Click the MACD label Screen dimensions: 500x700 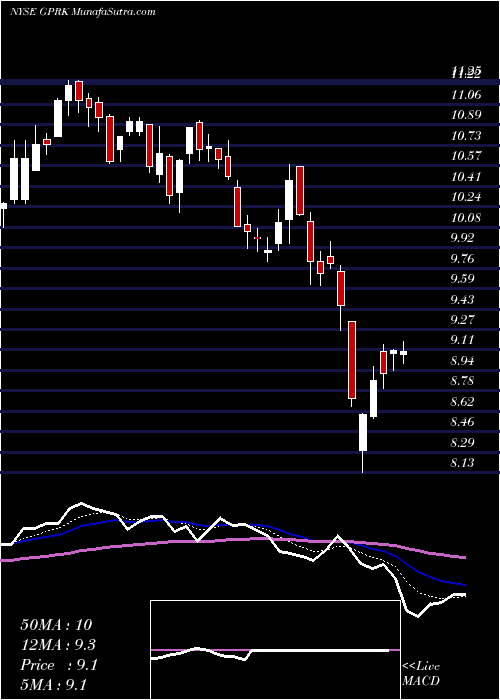(421, 681)
